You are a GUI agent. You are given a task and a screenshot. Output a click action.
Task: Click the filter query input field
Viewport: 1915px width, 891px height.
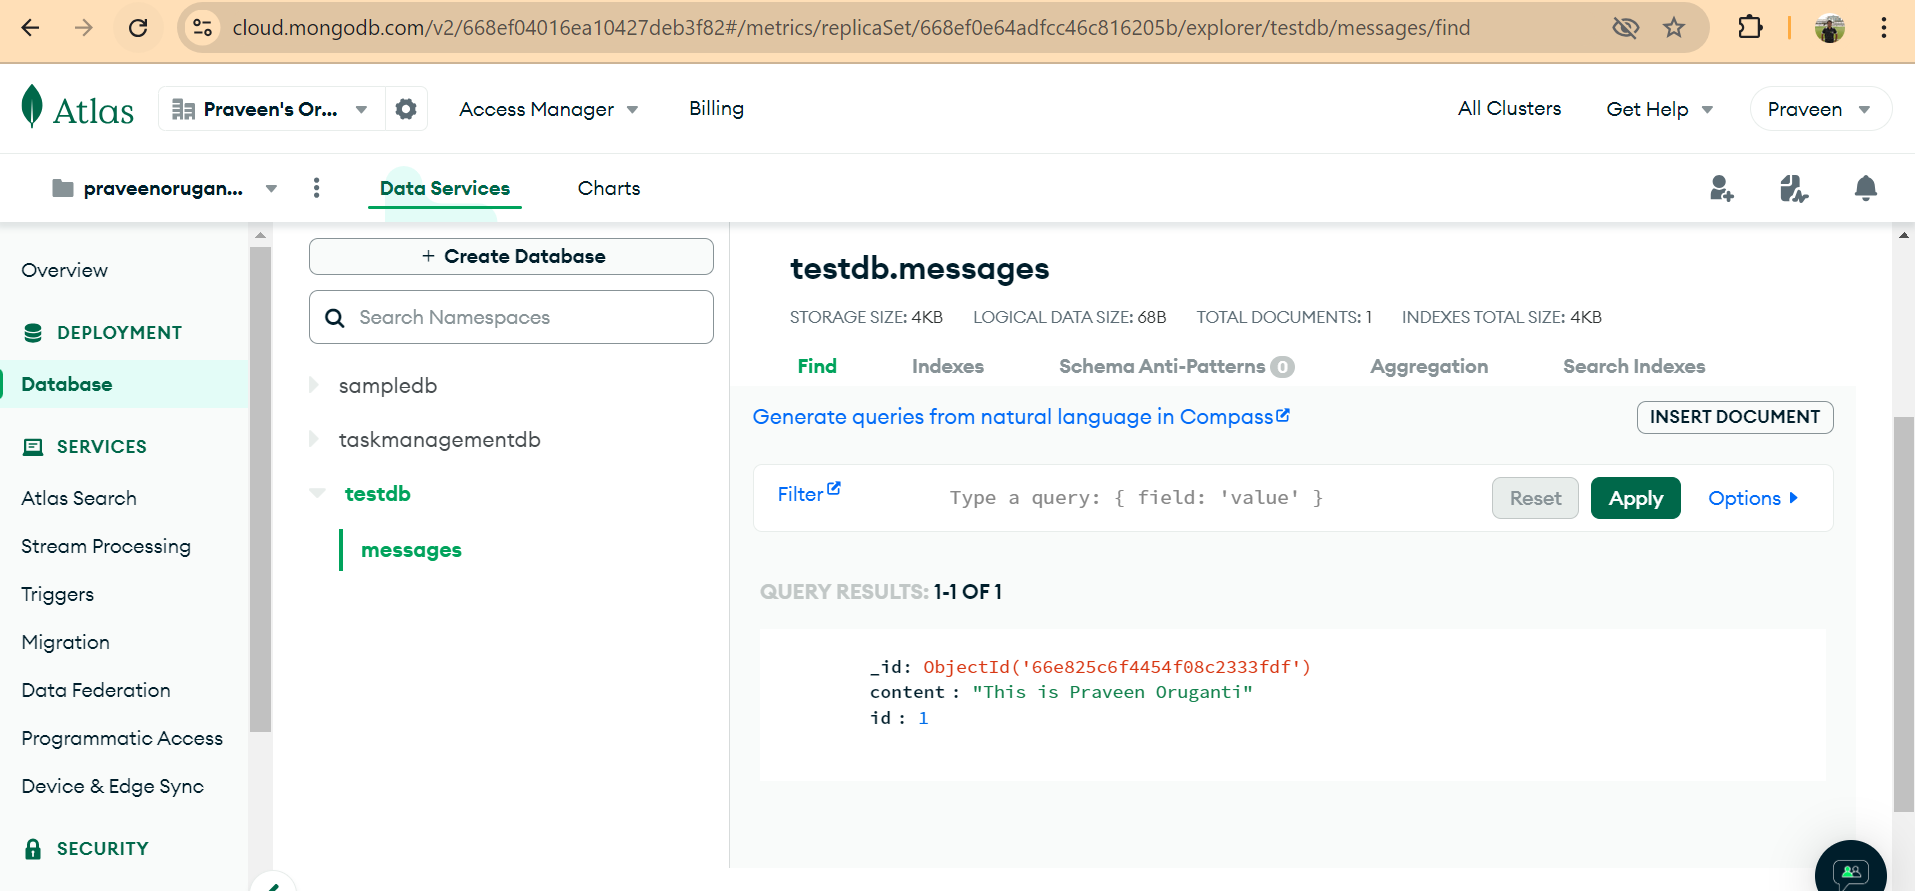(1212, 498)
